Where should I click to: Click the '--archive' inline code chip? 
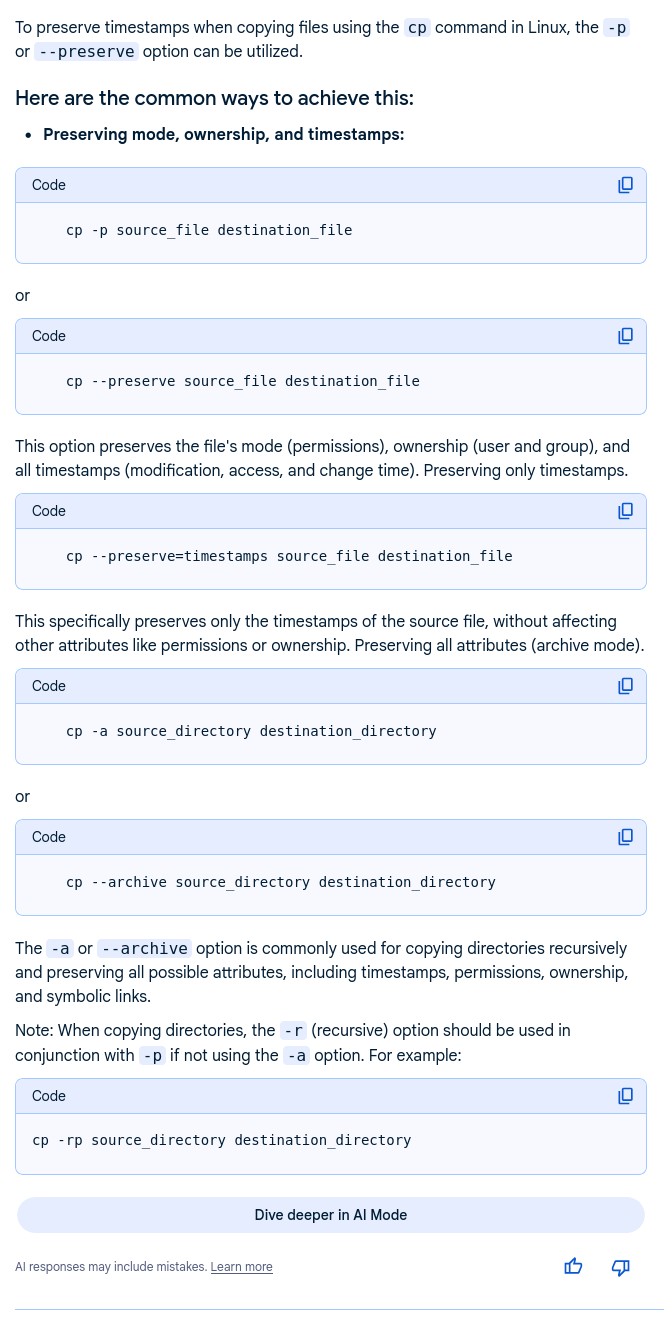[144, 948]
